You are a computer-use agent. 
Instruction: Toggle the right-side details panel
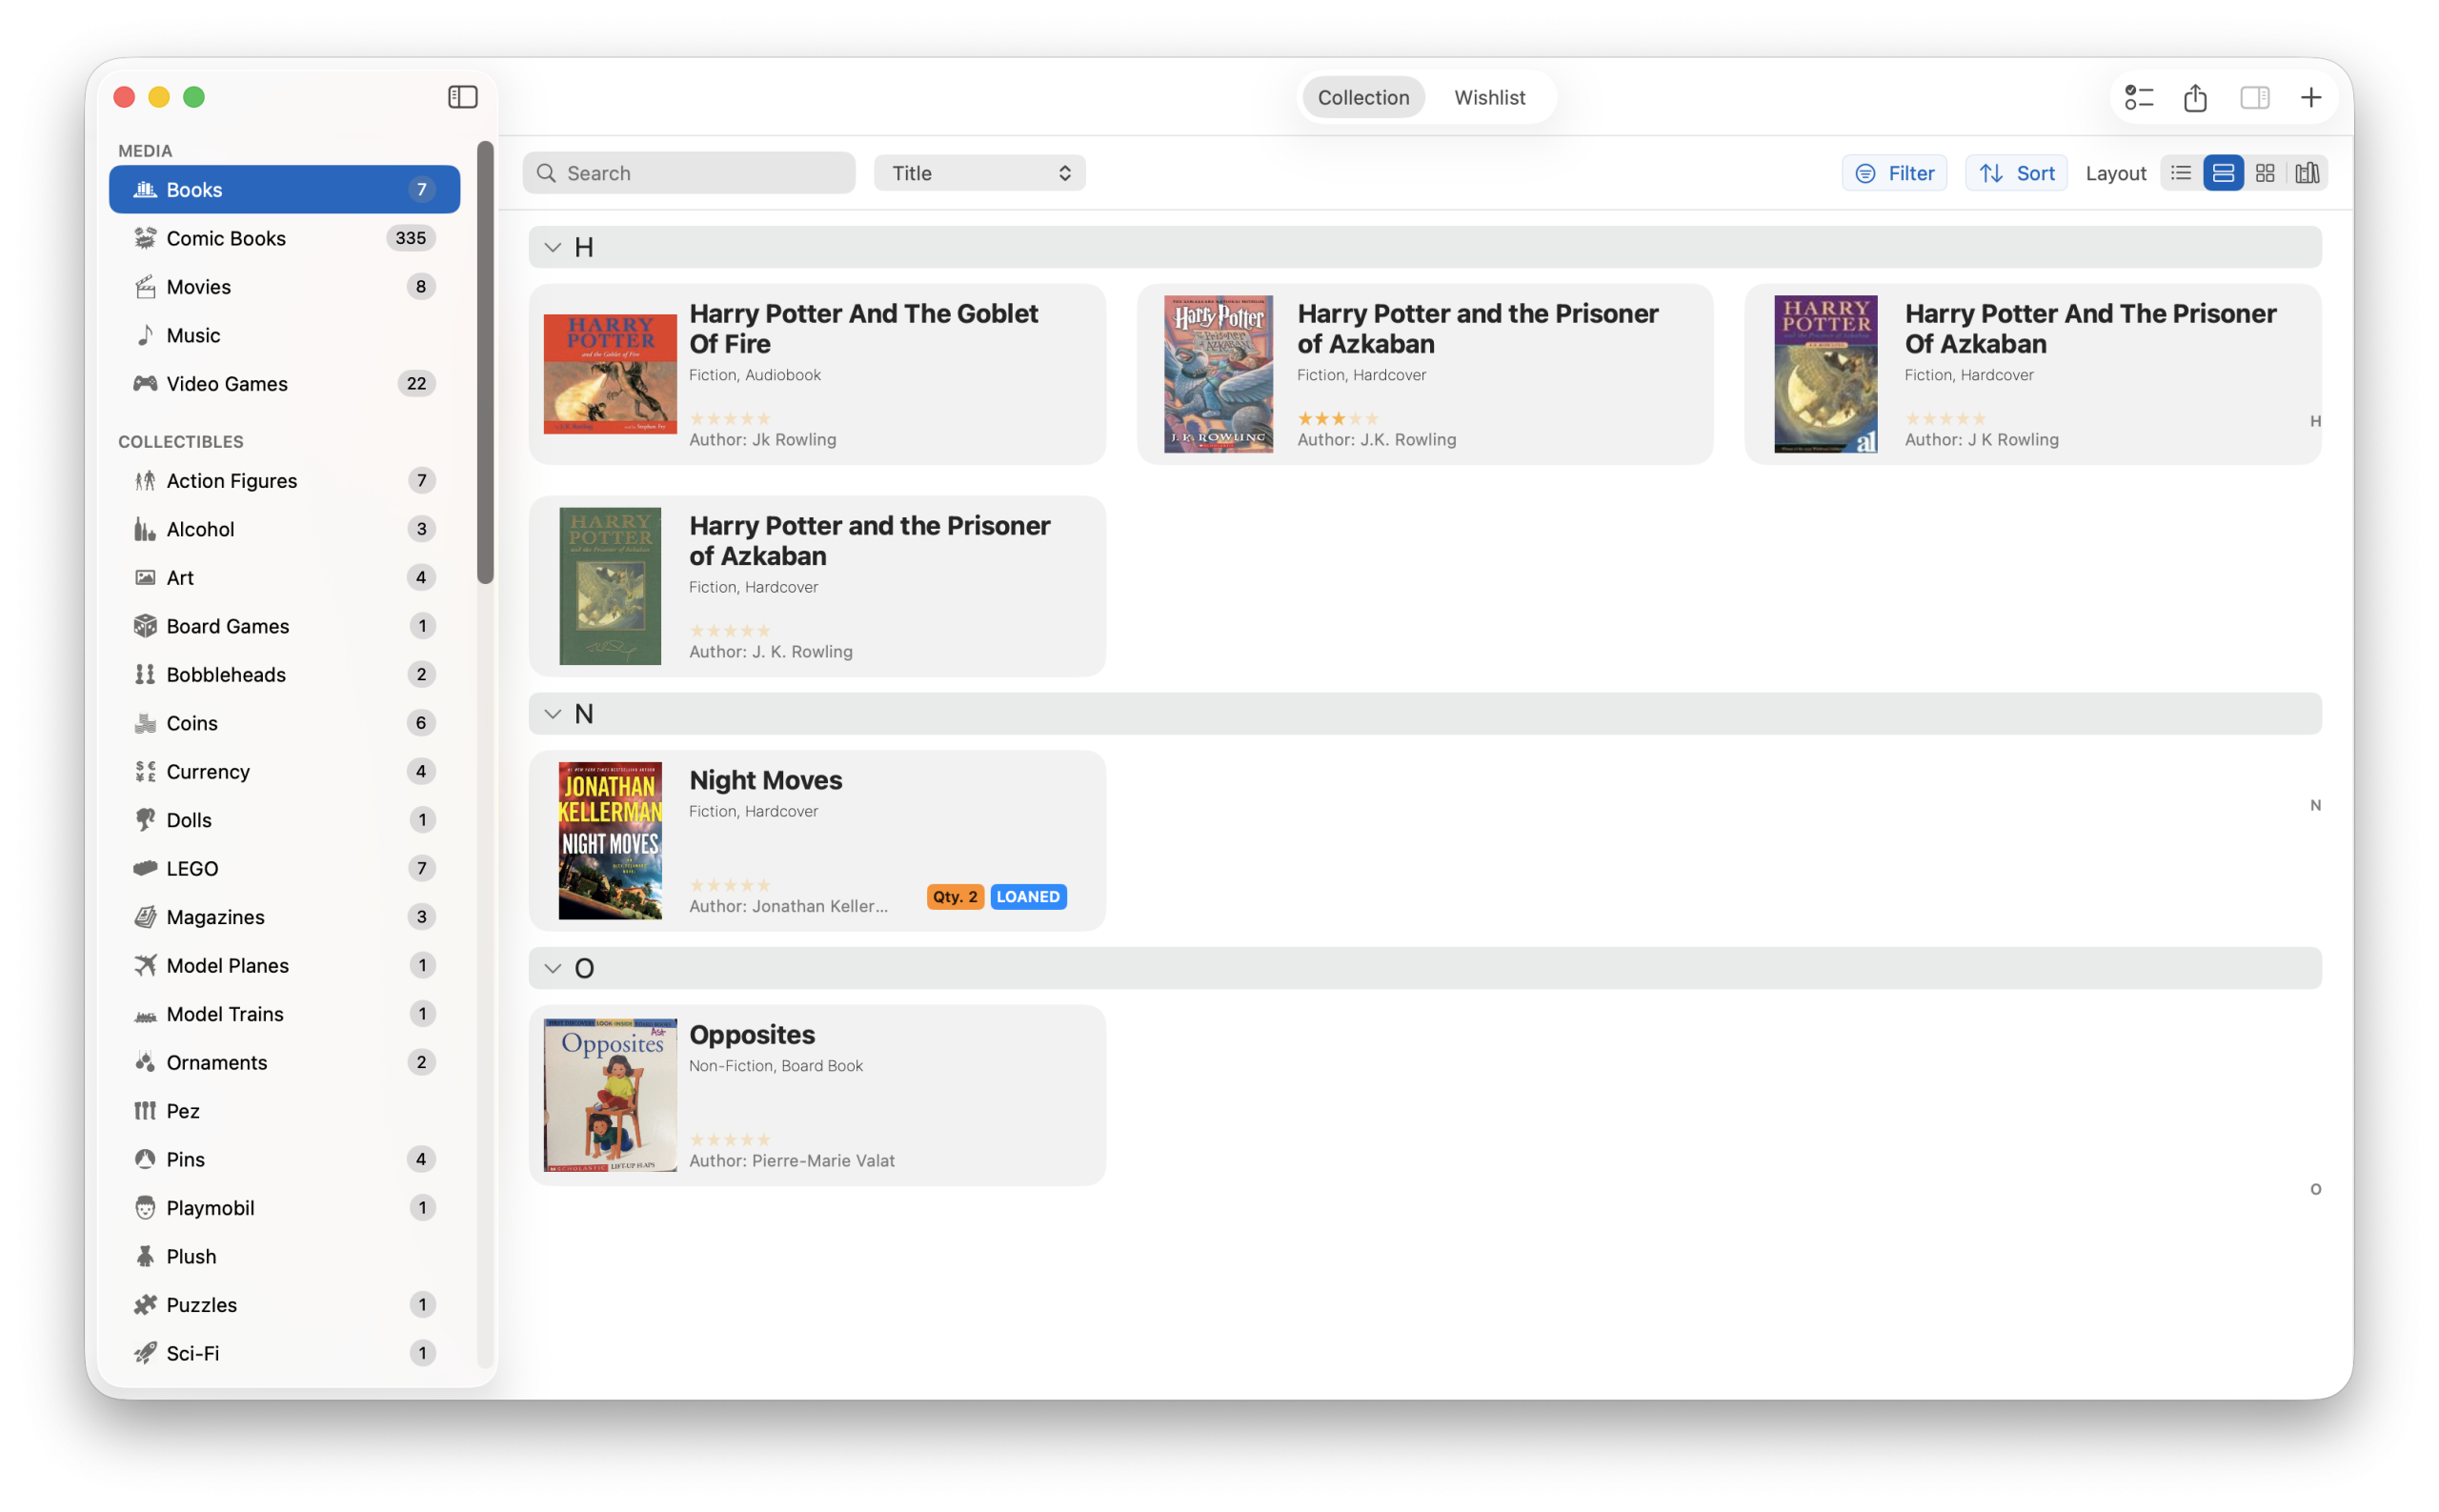click(x=2253, y=97)
